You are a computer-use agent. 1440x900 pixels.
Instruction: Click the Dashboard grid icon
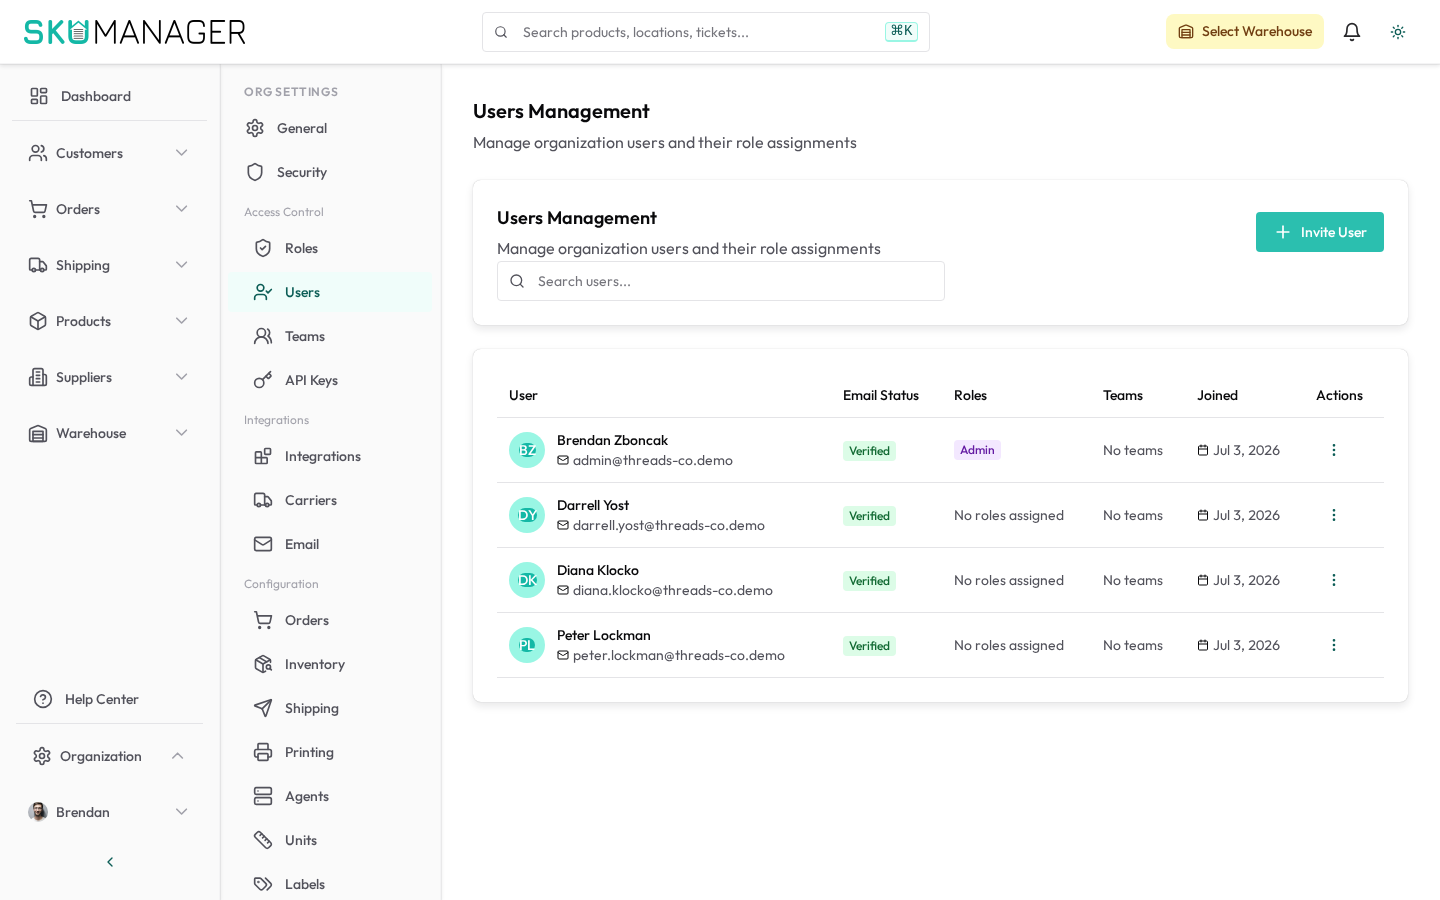[39, 96]
